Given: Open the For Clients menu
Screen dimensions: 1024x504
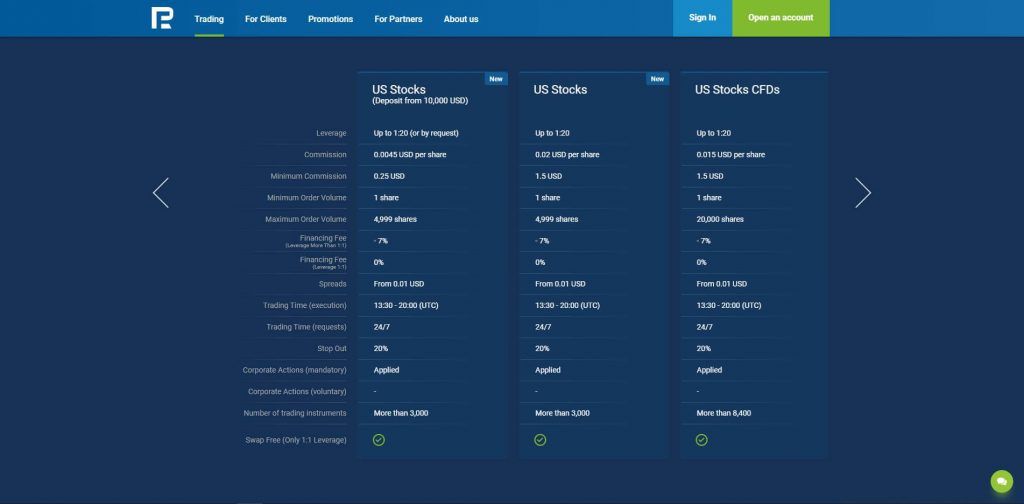Looking at the screenshot, I should (x=266, y=19).
